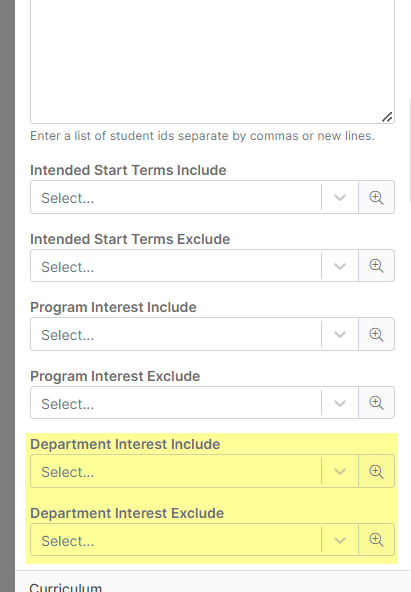Click magnifier icon beside Program Interest Exclude
Image resolution: width=411 pixels, height=592 pixels.
coord(376,402)
